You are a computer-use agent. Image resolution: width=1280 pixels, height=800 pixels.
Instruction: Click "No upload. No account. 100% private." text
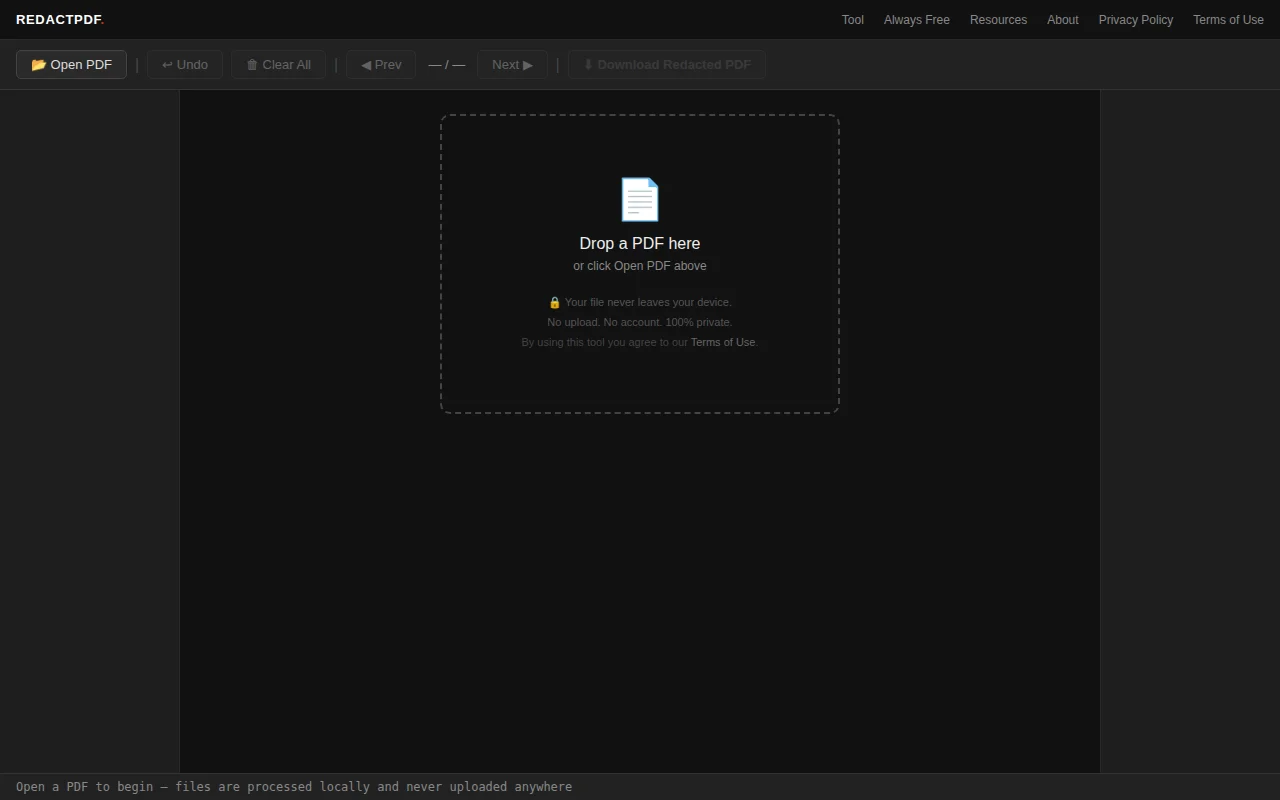[640, 322]
